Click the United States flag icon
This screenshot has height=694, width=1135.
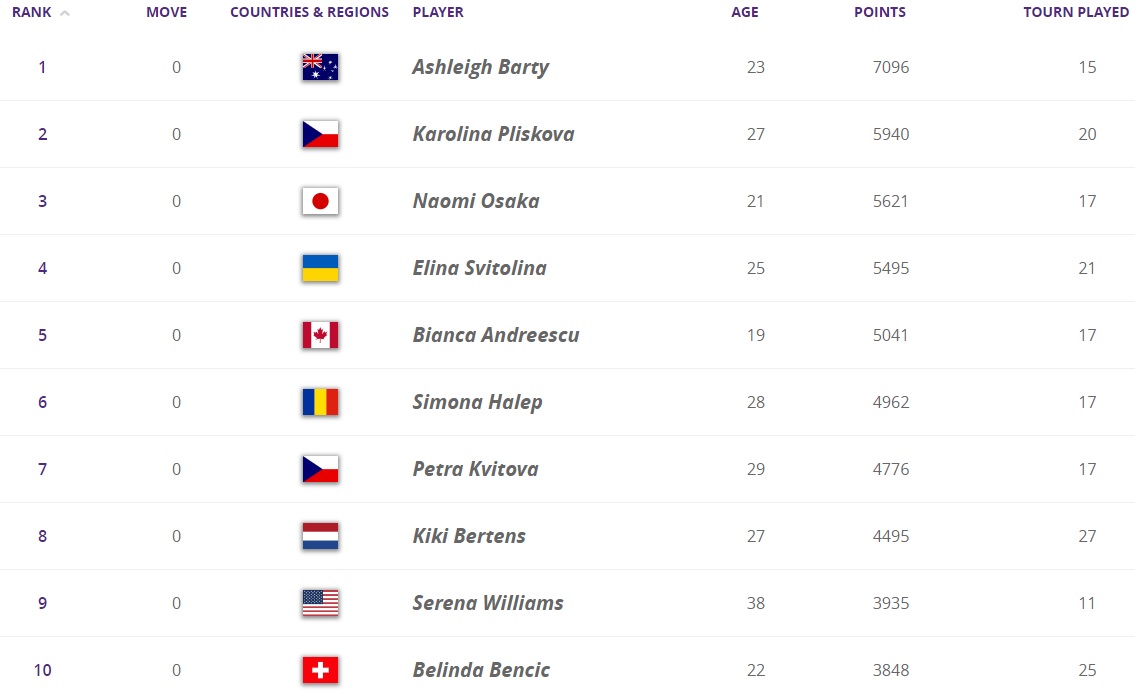(x=320, y=603)
